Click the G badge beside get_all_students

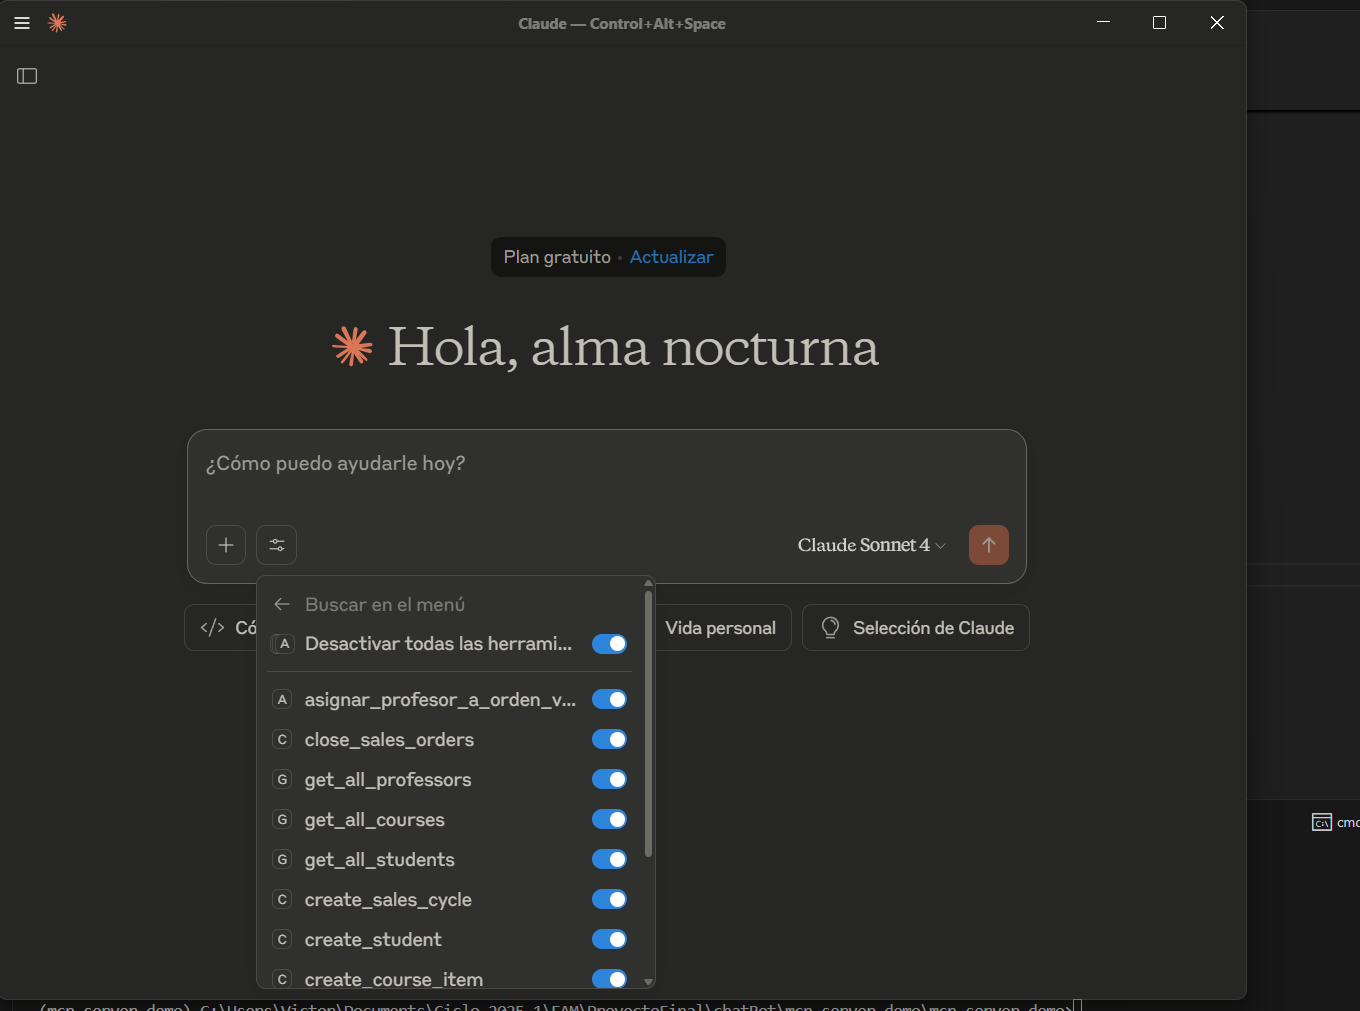pyautogui.click(x=282, y=860)
